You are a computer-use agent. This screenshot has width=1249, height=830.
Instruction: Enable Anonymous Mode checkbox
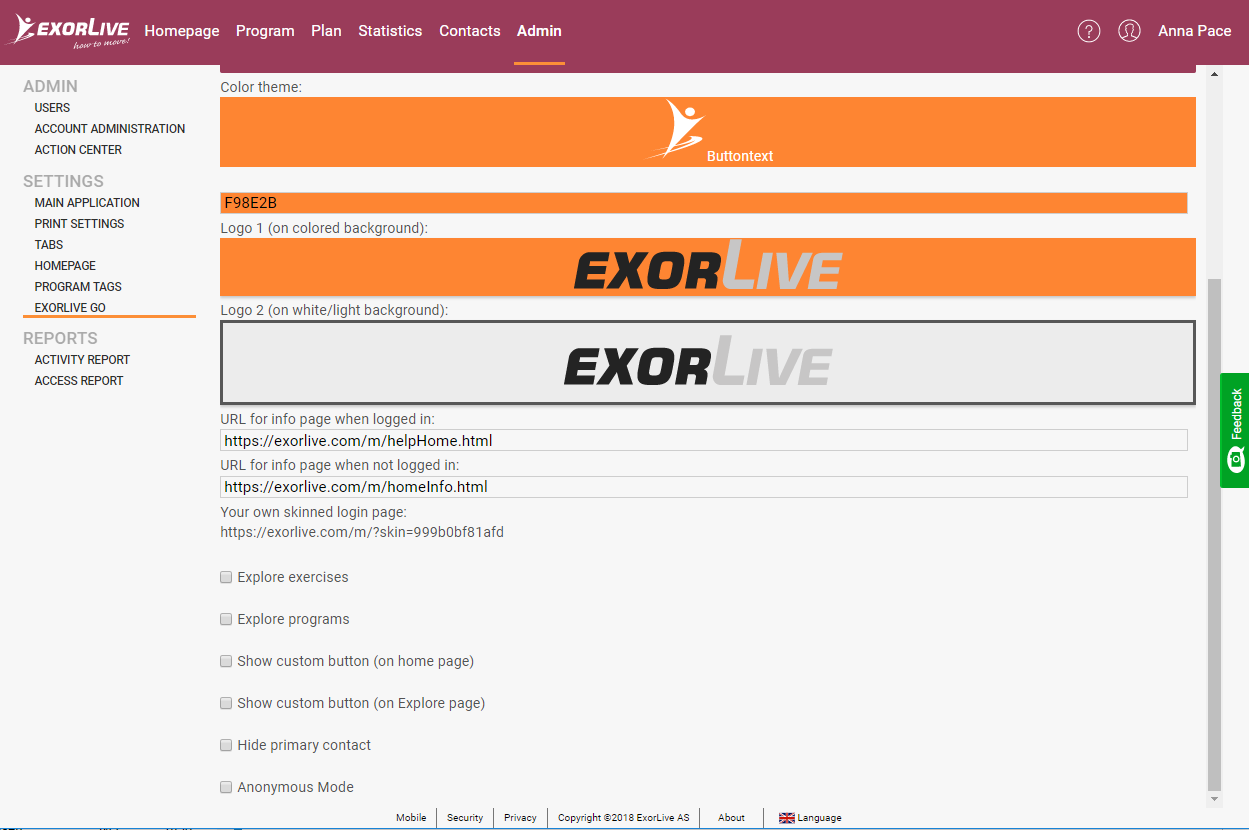pos(226,787)
